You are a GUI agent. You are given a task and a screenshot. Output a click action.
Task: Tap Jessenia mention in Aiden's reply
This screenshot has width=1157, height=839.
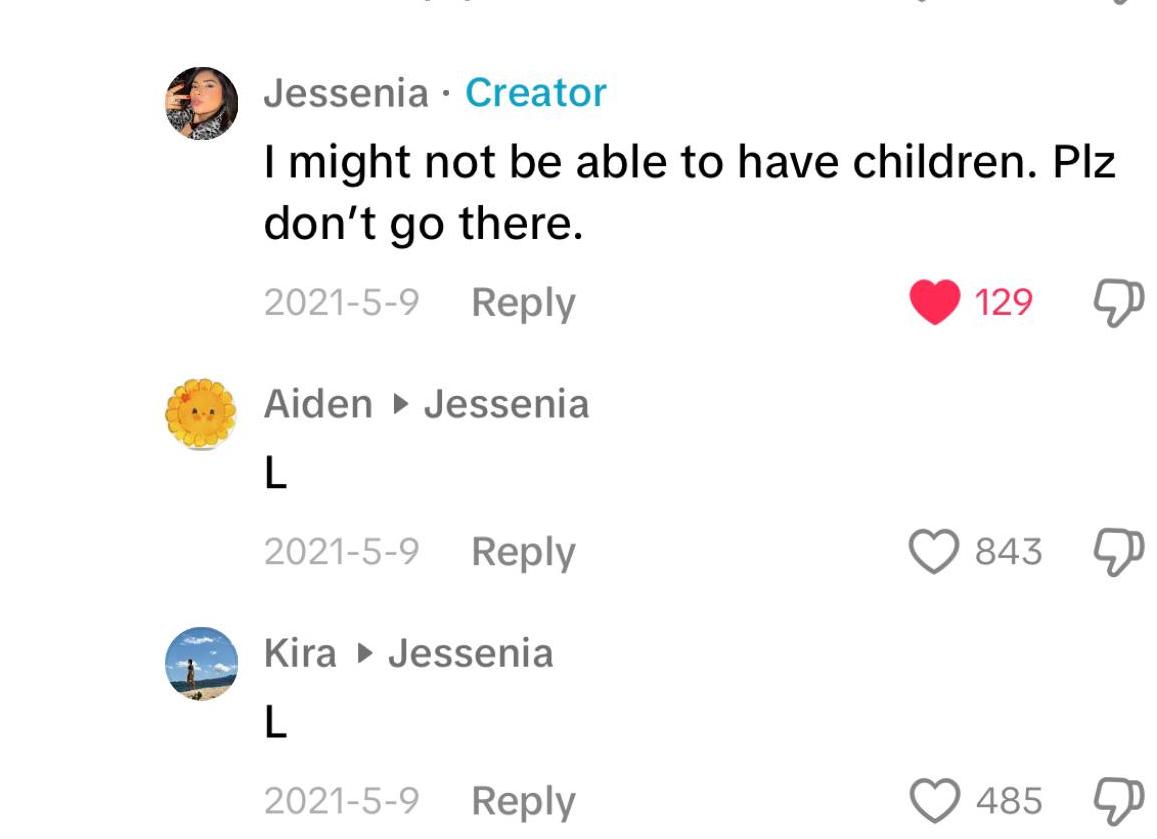point(506,404)
